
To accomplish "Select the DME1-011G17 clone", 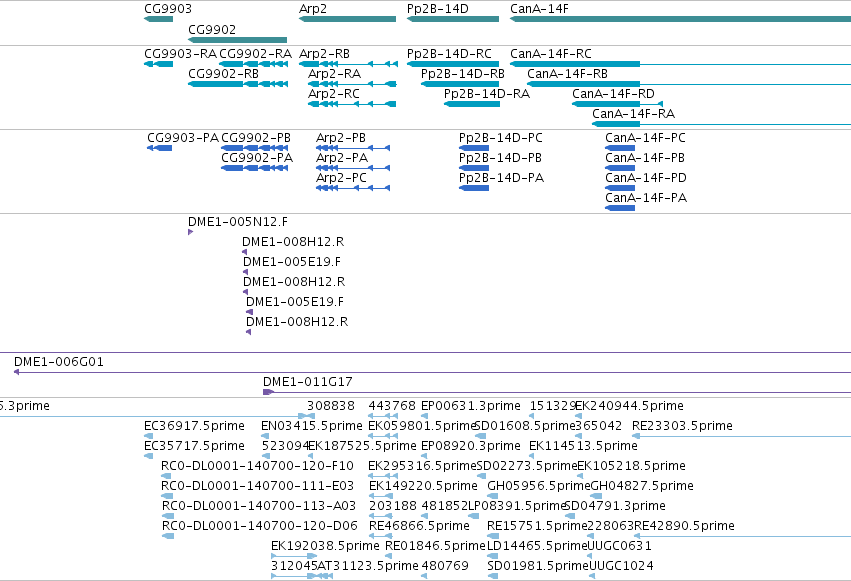I will tap(557, 392).
